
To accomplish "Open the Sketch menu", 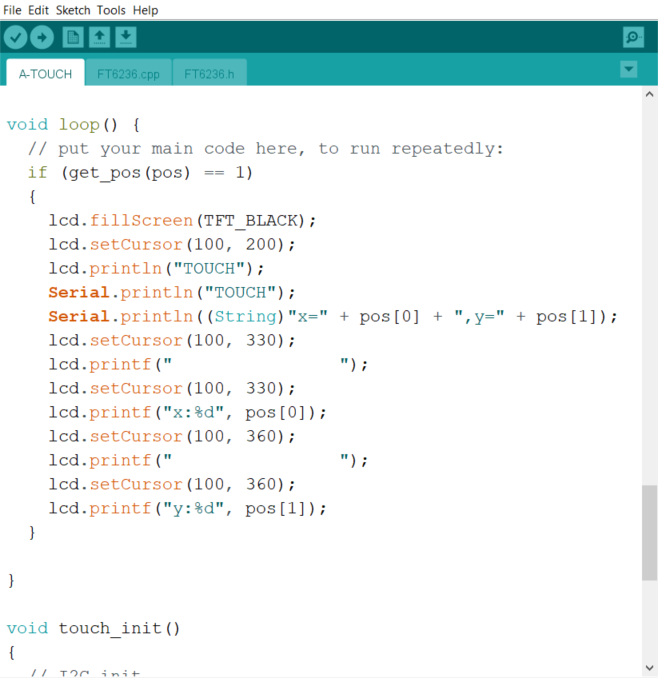I will (73, 10).
